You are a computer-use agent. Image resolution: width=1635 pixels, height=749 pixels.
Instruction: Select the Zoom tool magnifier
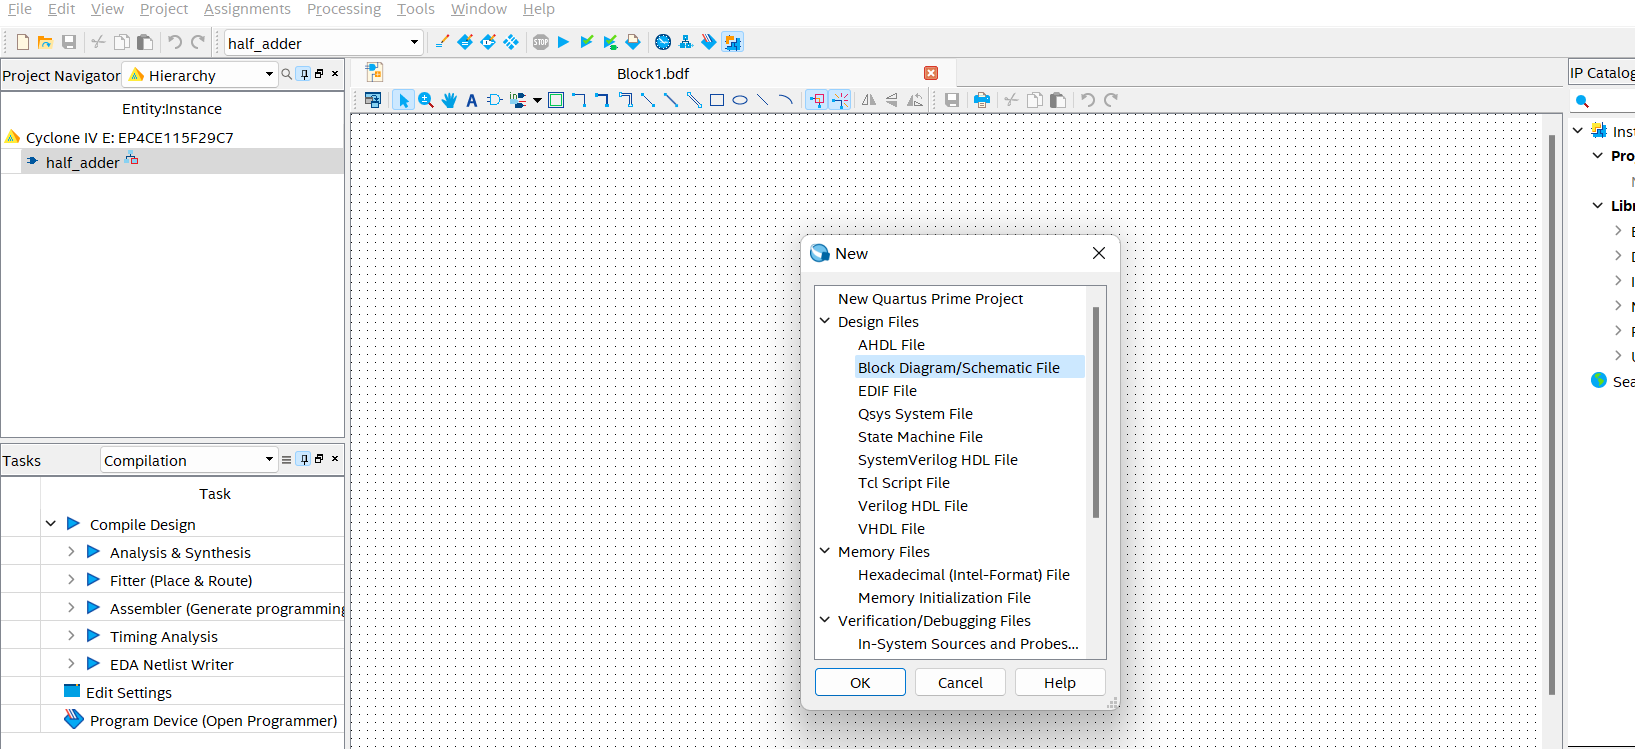point(426,100)
